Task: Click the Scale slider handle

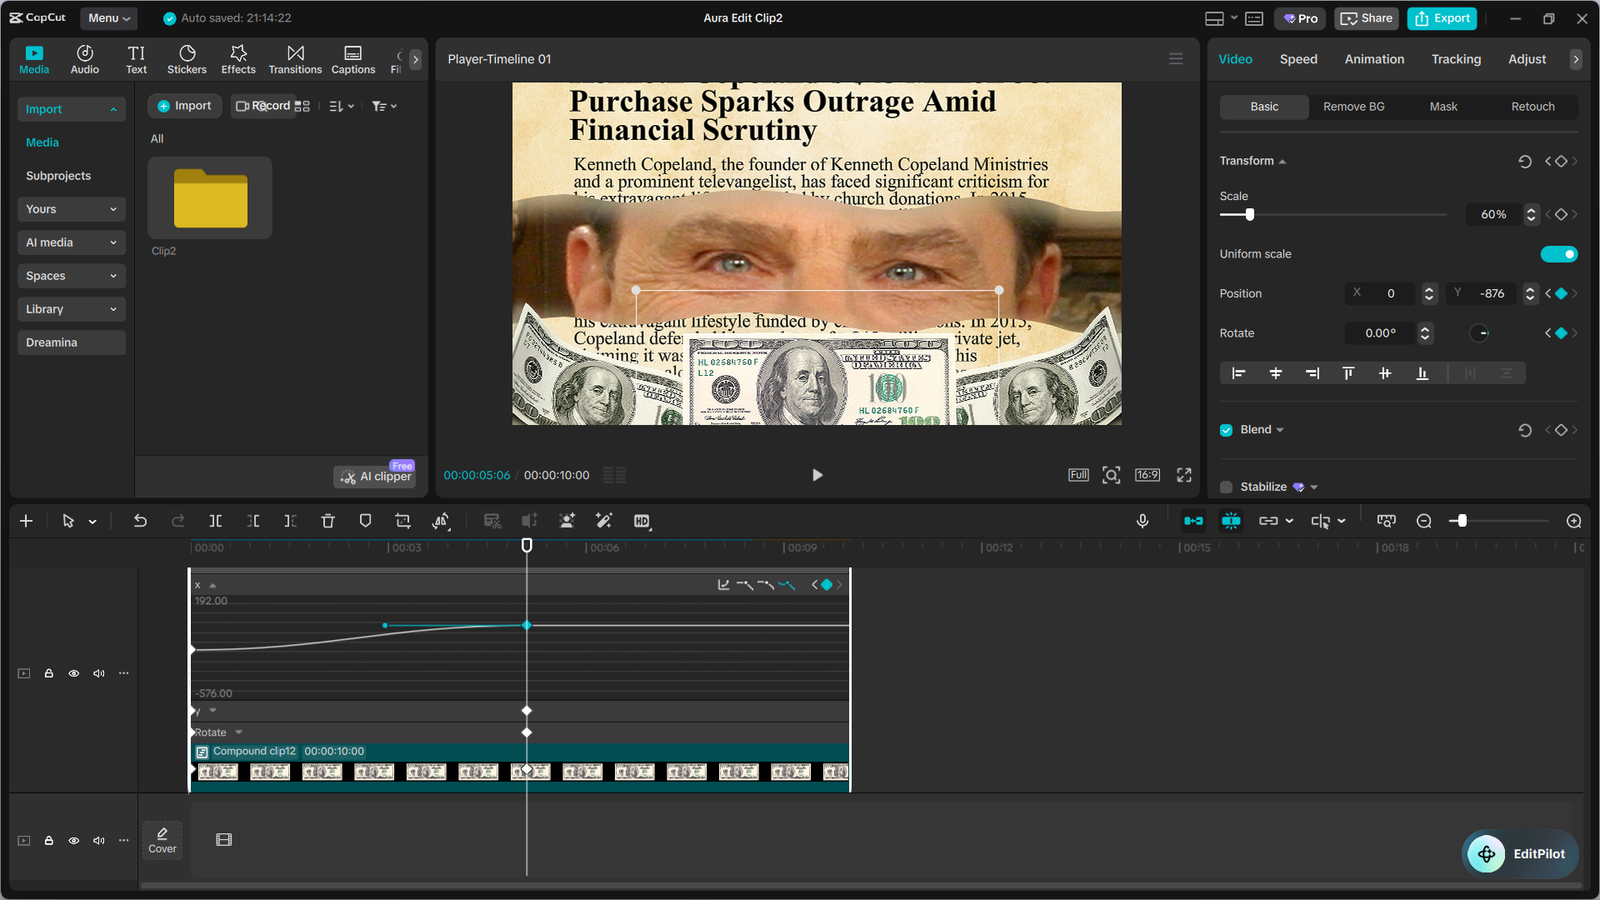Action: [x=1249, y=215]
